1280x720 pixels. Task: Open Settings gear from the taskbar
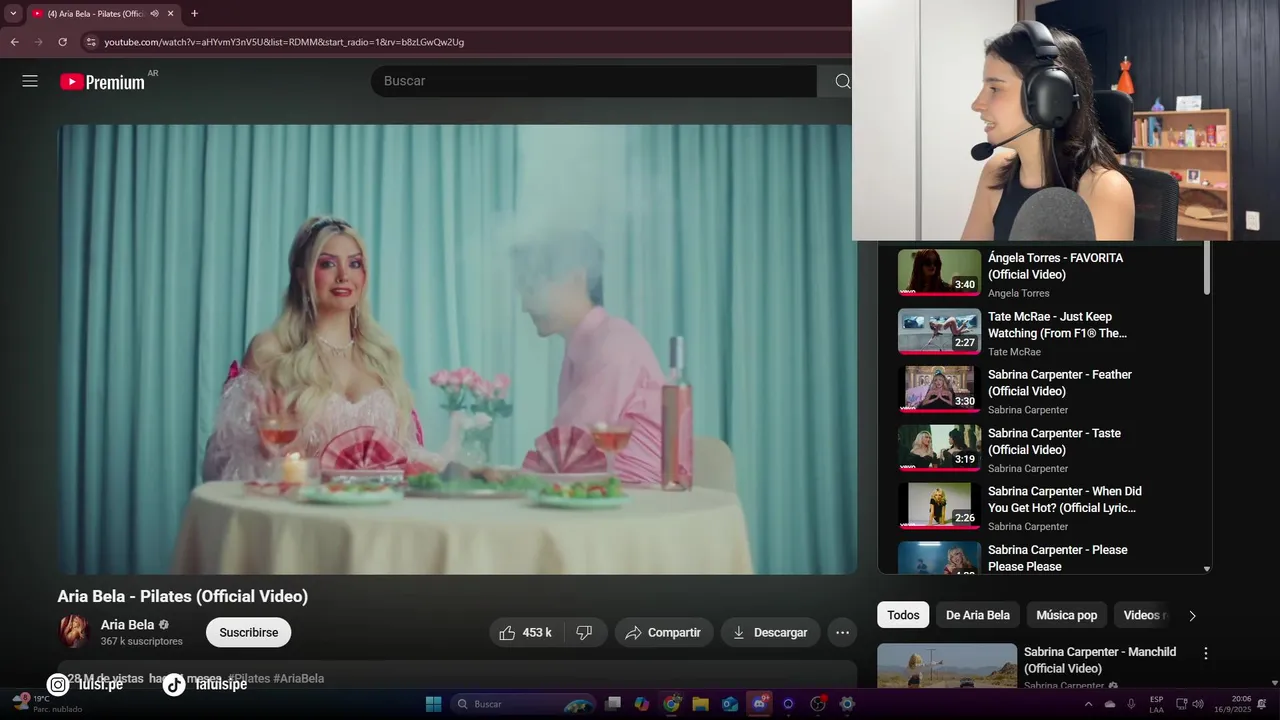point(847,704)
